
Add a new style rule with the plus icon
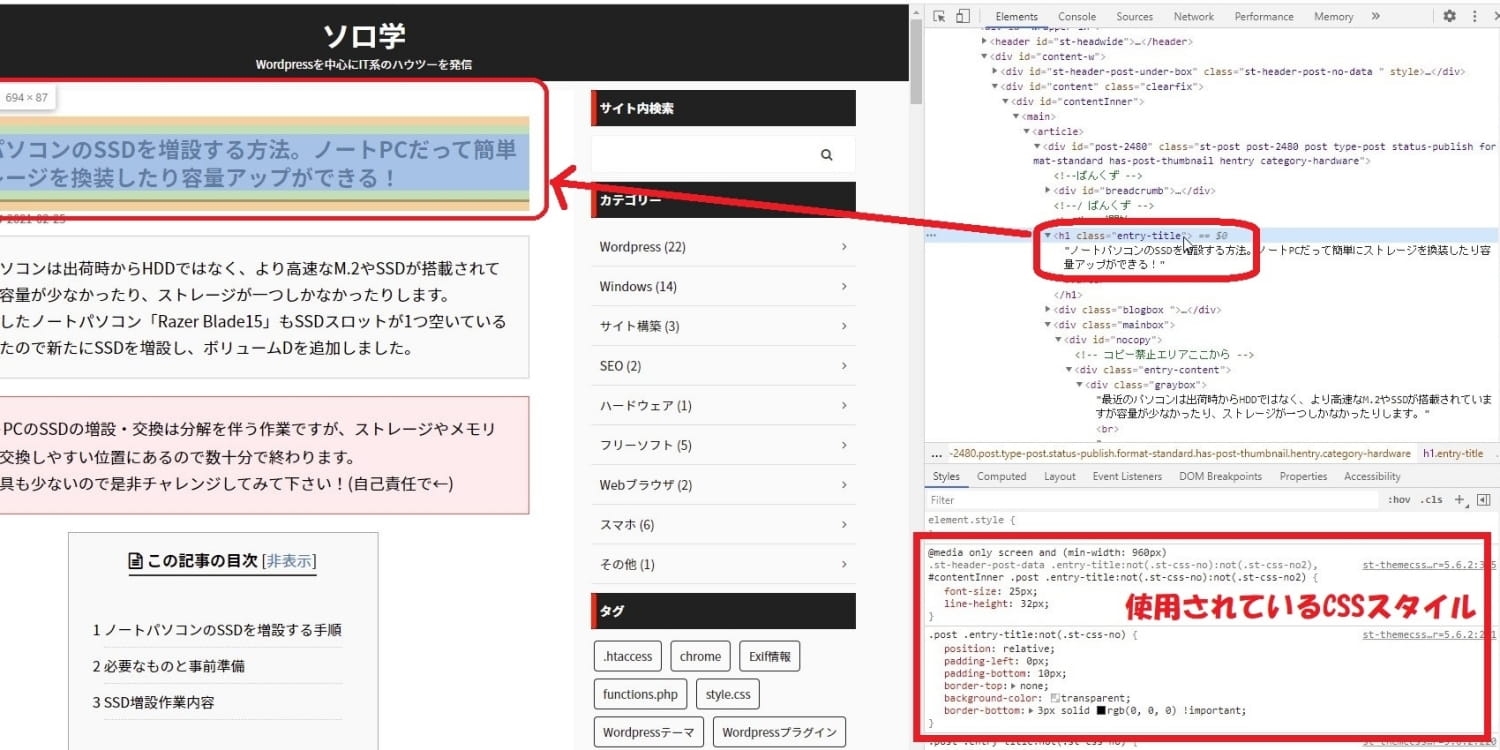point(1459,499)
